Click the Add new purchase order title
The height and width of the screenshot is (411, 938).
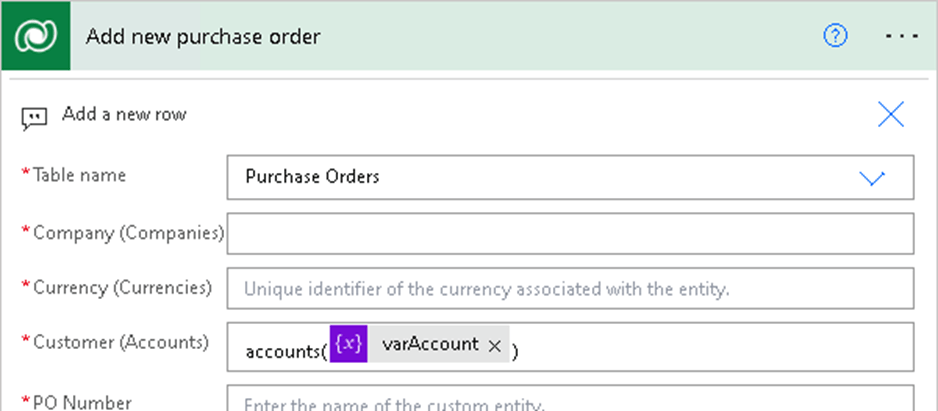coord(203,37)
